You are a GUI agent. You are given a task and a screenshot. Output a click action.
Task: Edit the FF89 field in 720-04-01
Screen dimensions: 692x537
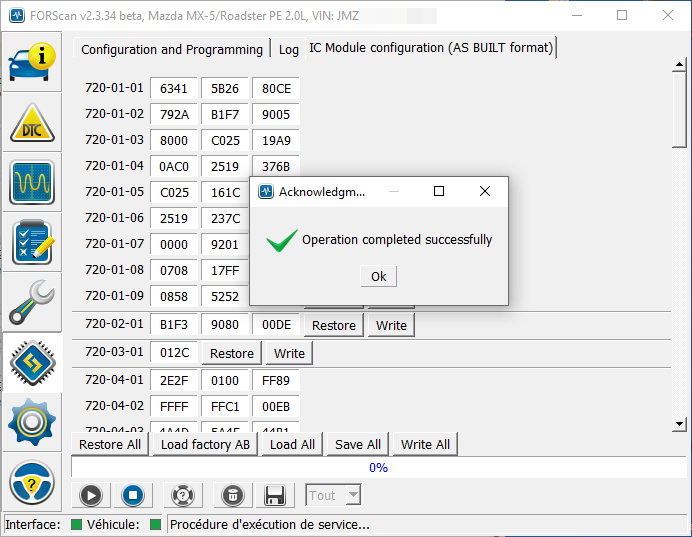pos(276,381)
